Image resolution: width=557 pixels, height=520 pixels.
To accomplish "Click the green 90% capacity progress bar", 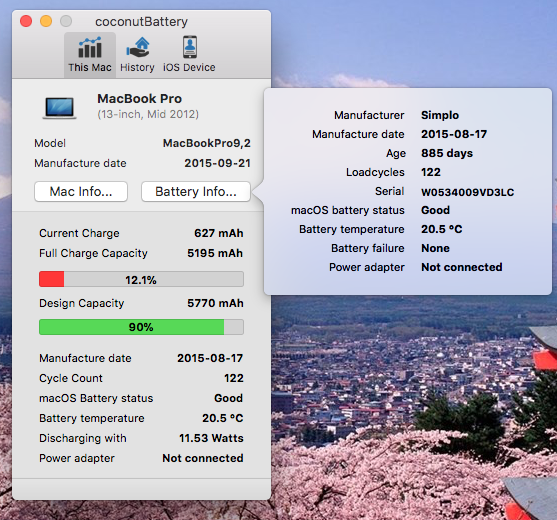I will [141, 327].
